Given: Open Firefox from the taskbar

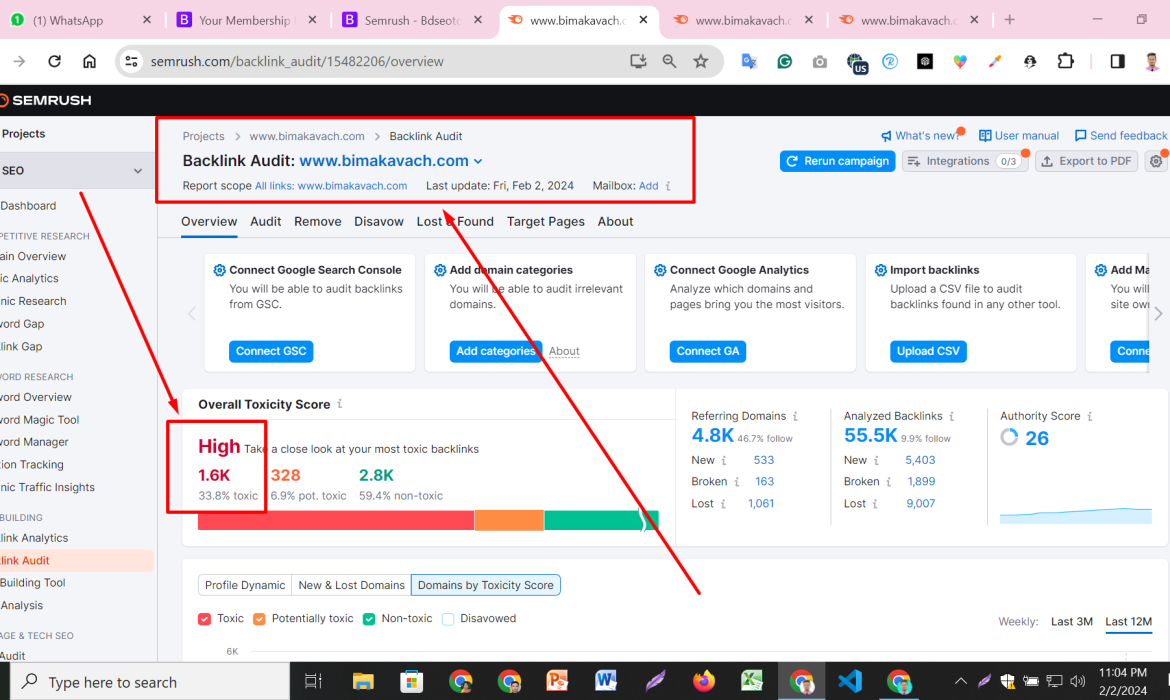Looking at the screenshot, I should [x=703, y=681].
